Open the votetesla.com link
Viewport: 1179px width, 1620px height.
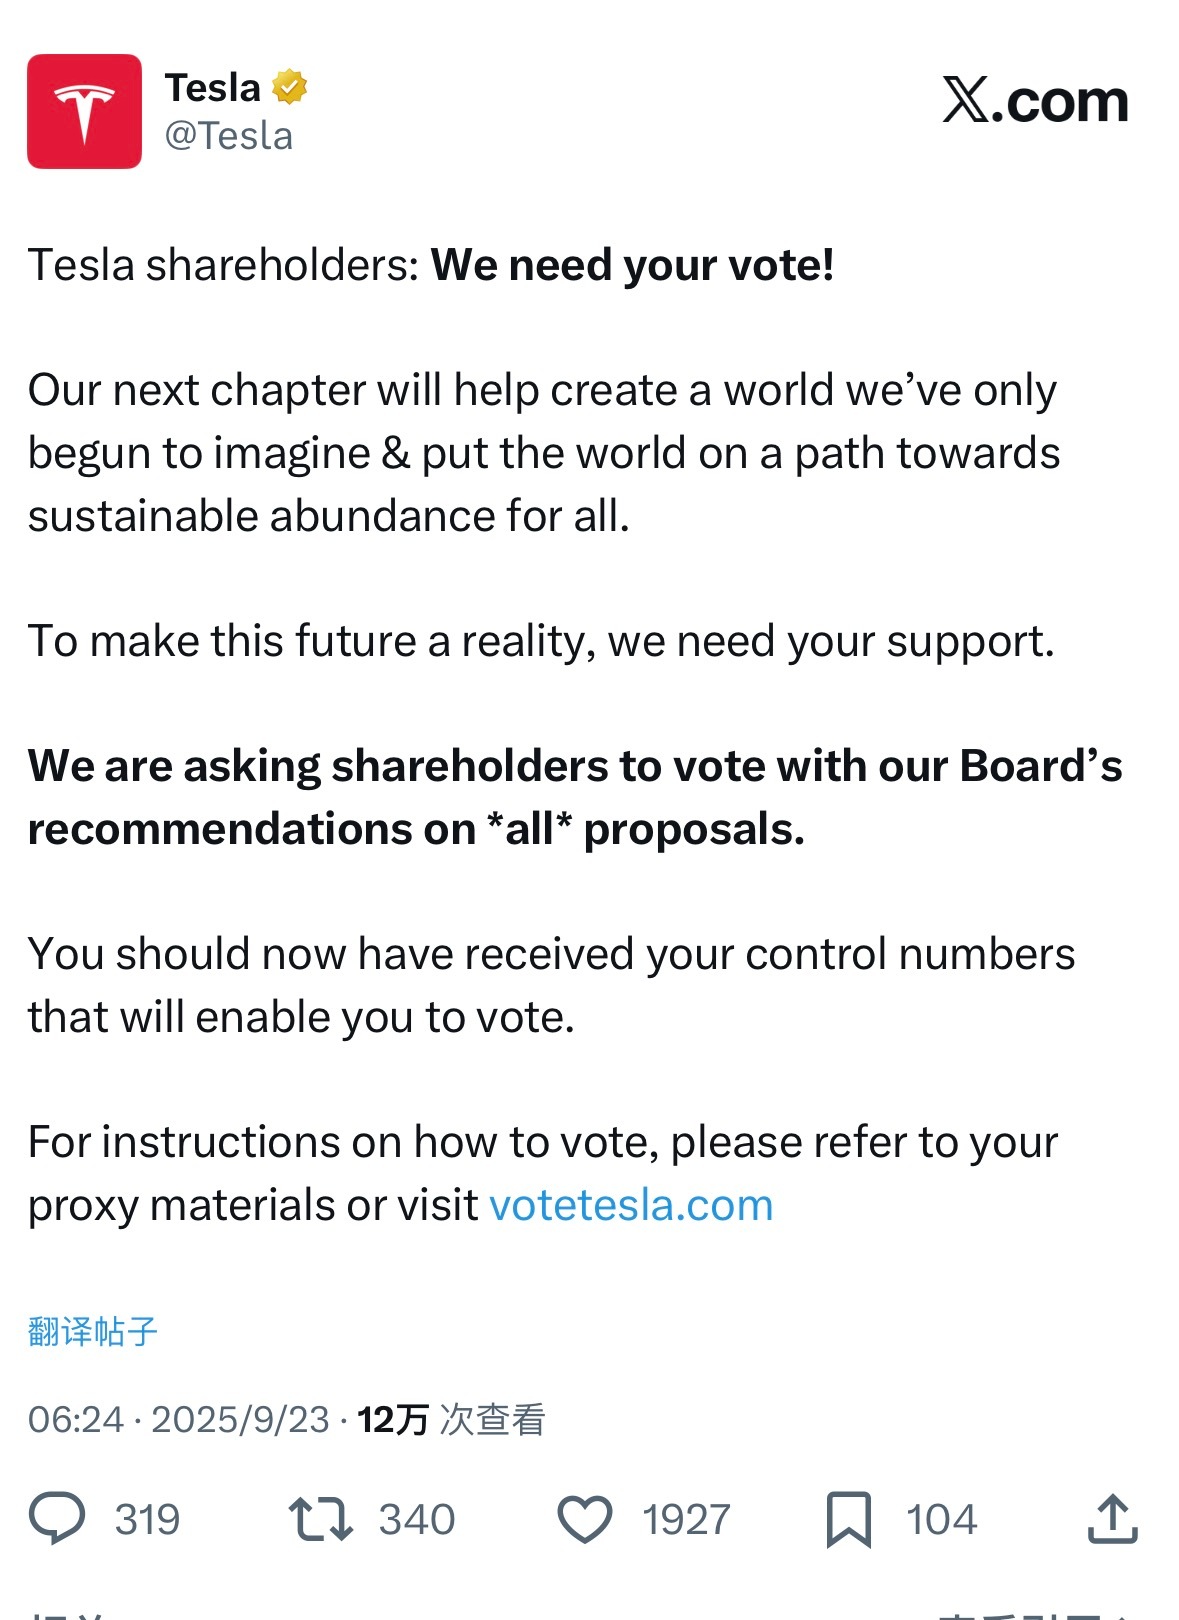(x=631, y=1205)
